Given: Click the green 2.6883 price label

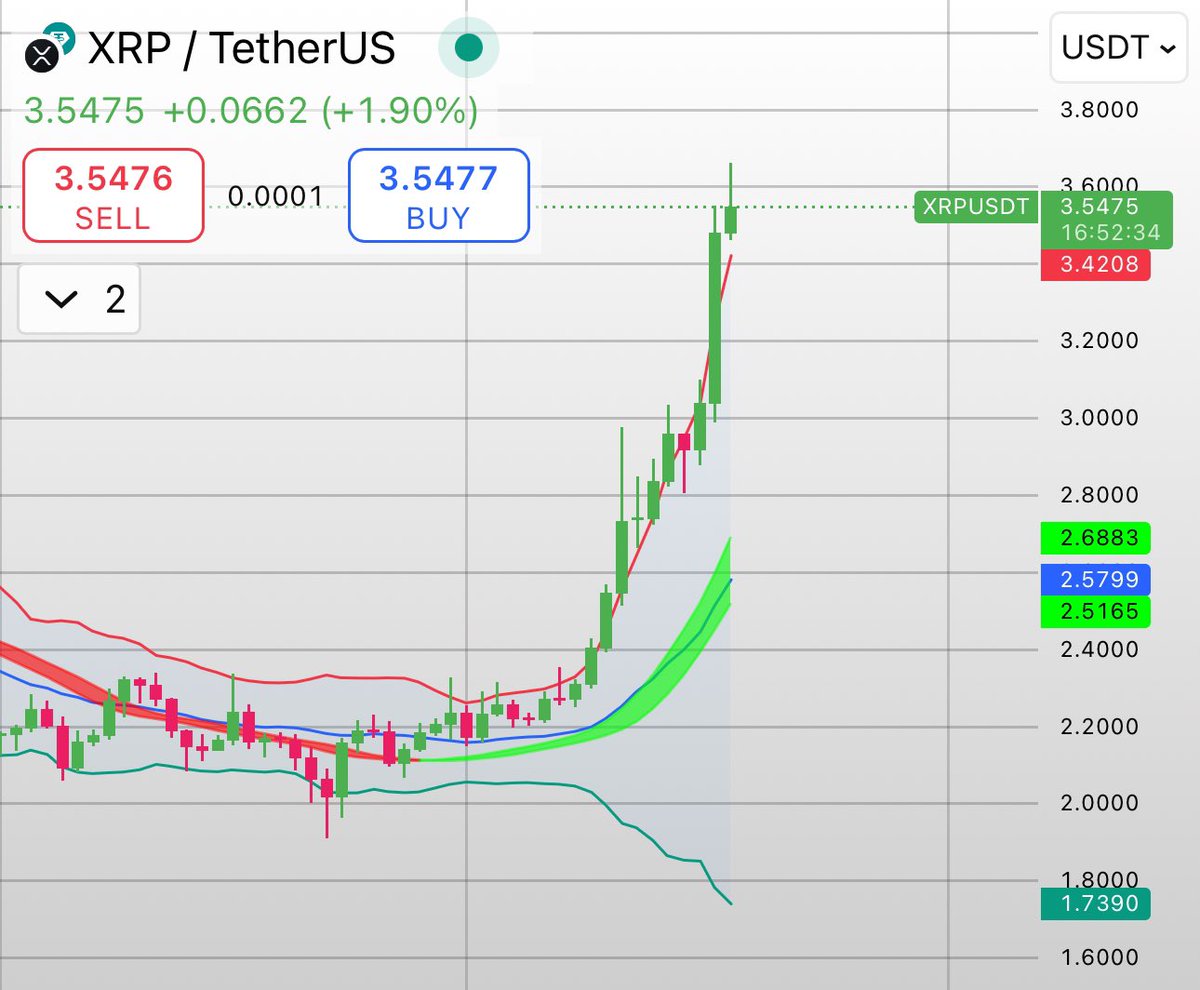Looking at the screenshot, I should pyautogui.click(x=1095, y=538).
